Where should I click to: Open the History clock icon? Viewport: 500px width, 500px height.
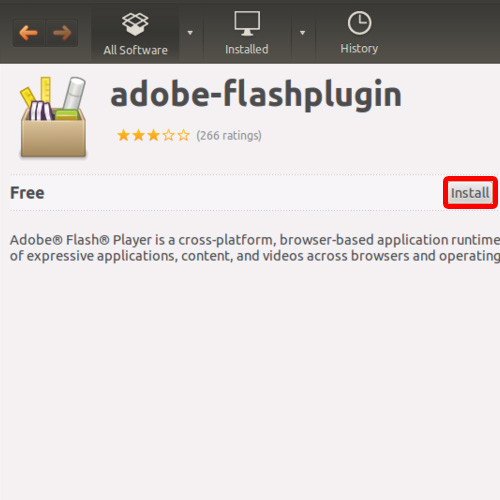pyautogui.click(x=359, y=23)
